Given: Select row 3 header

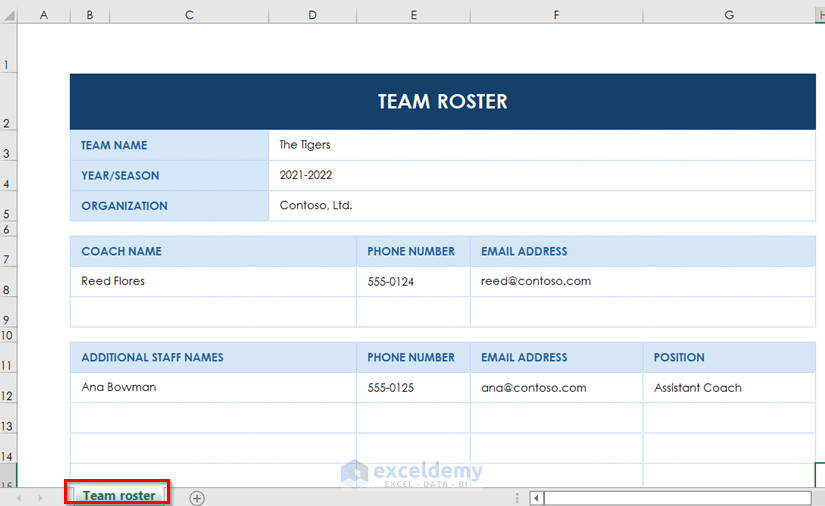Looking at the screenshot, I should 8,146.
